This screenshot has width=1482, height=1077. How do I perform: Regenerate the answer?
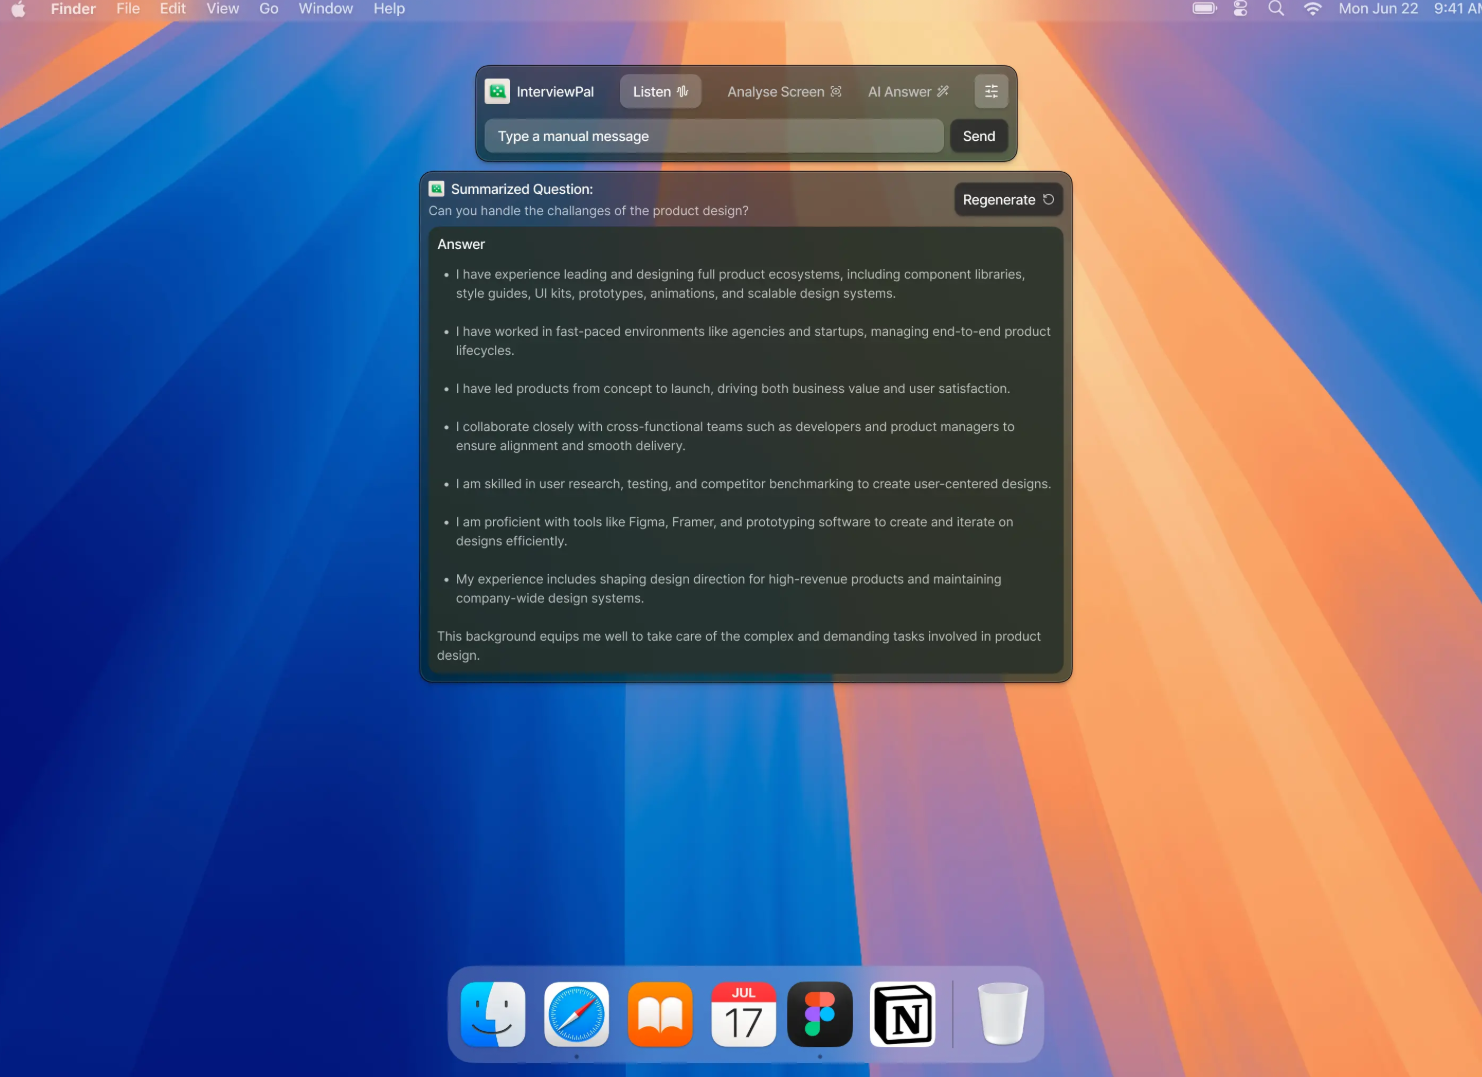pyautogui.click(x=1007, y=200)
